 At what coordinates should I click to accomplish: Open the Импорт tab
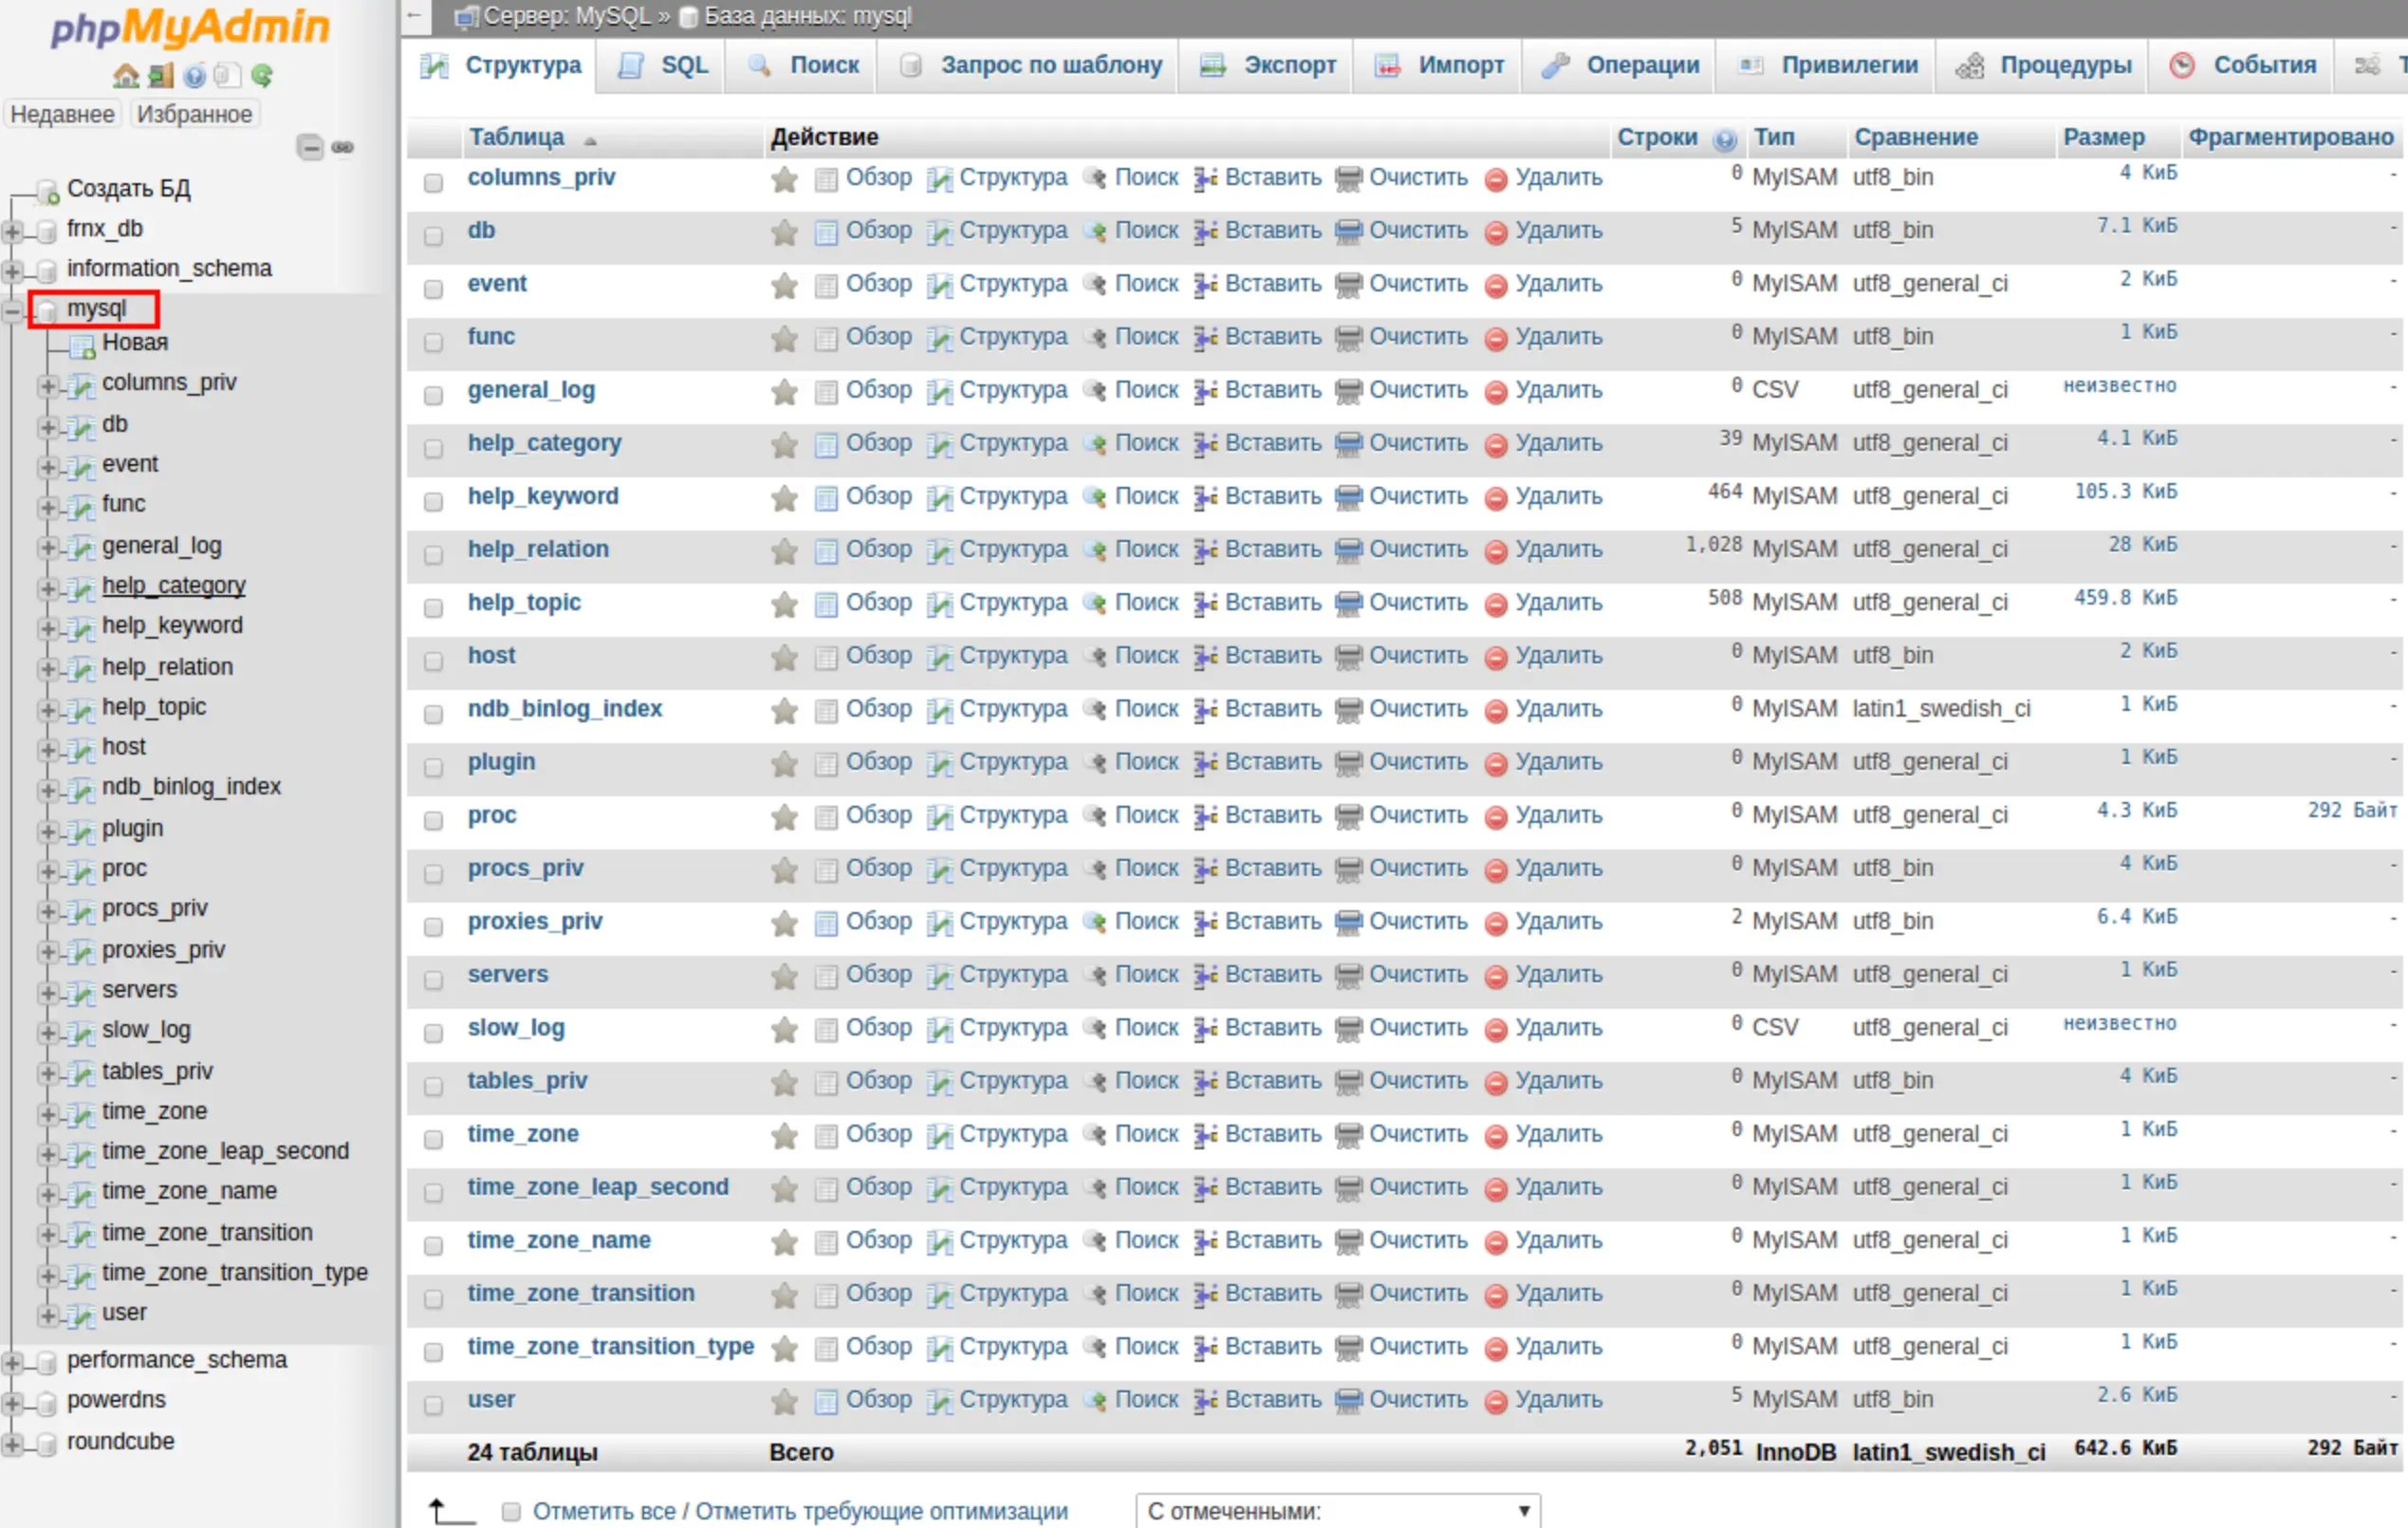click(1440, 66)
